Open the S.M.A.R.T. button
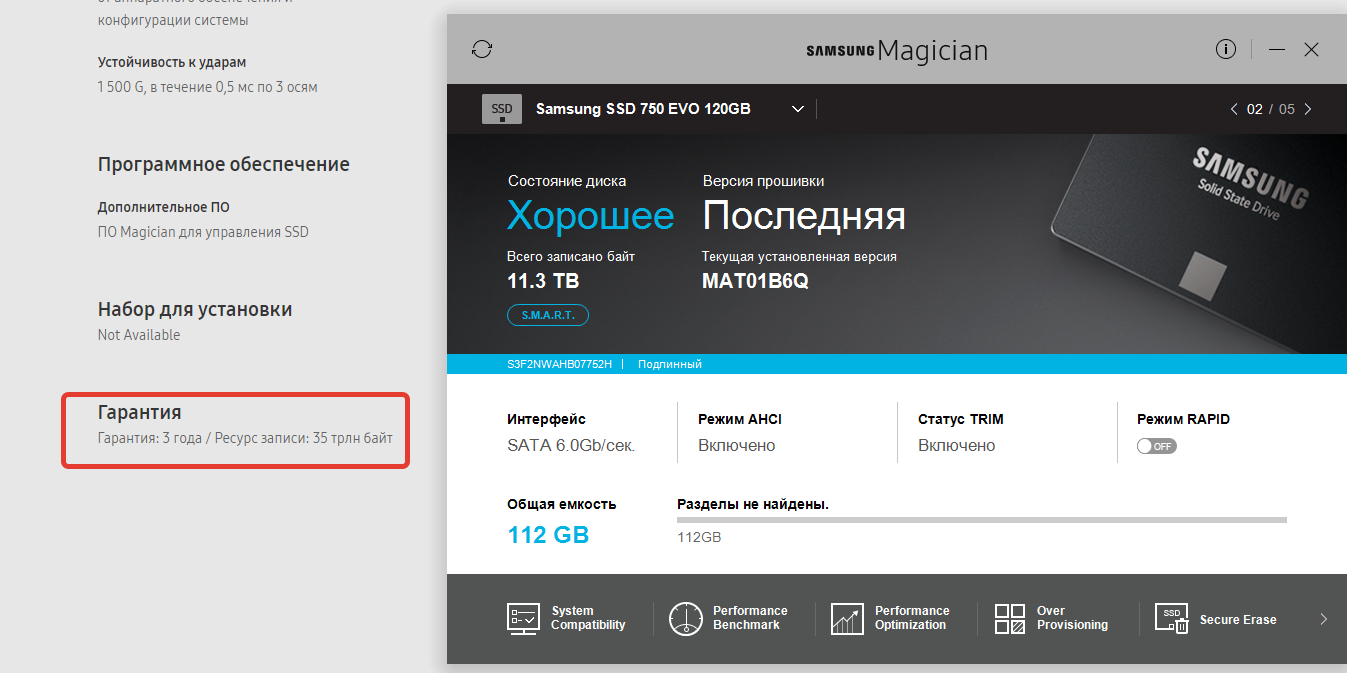This screenshot has width=1347, height=673. (548, 315)
